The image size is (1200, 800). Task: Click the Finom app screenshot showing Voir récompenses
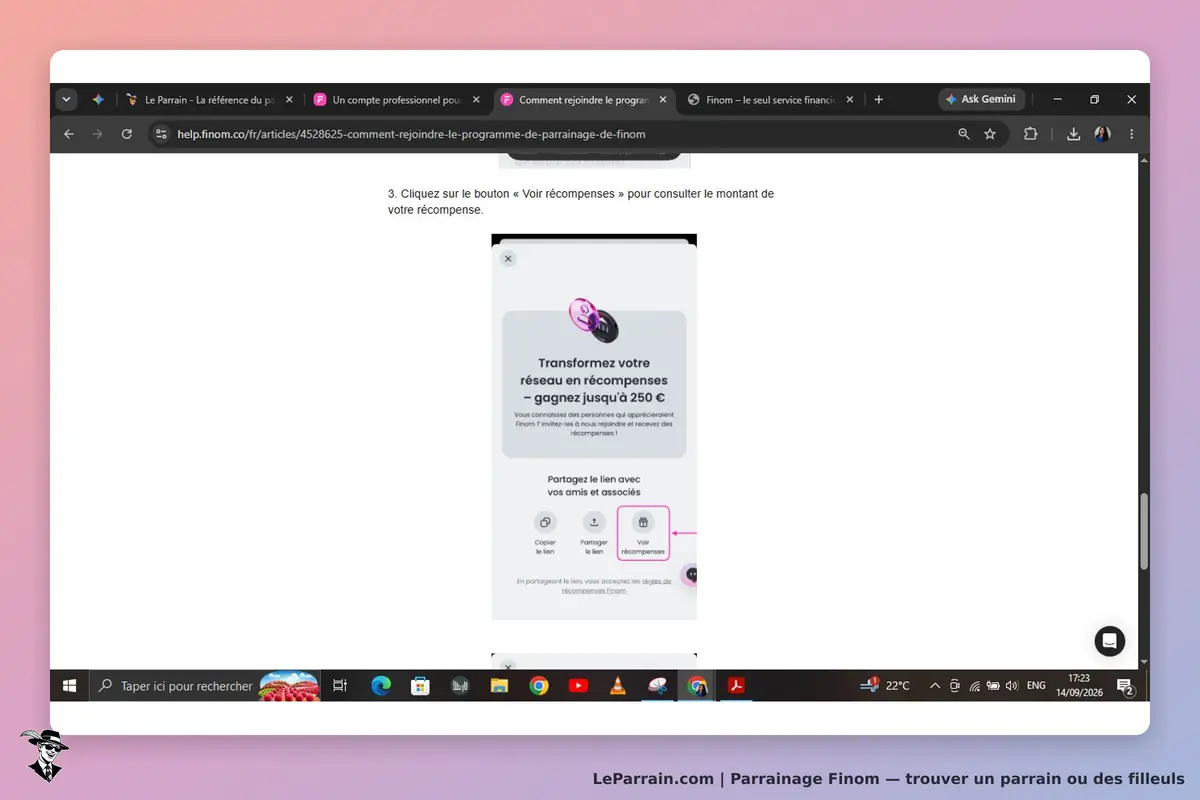[594, 427]
